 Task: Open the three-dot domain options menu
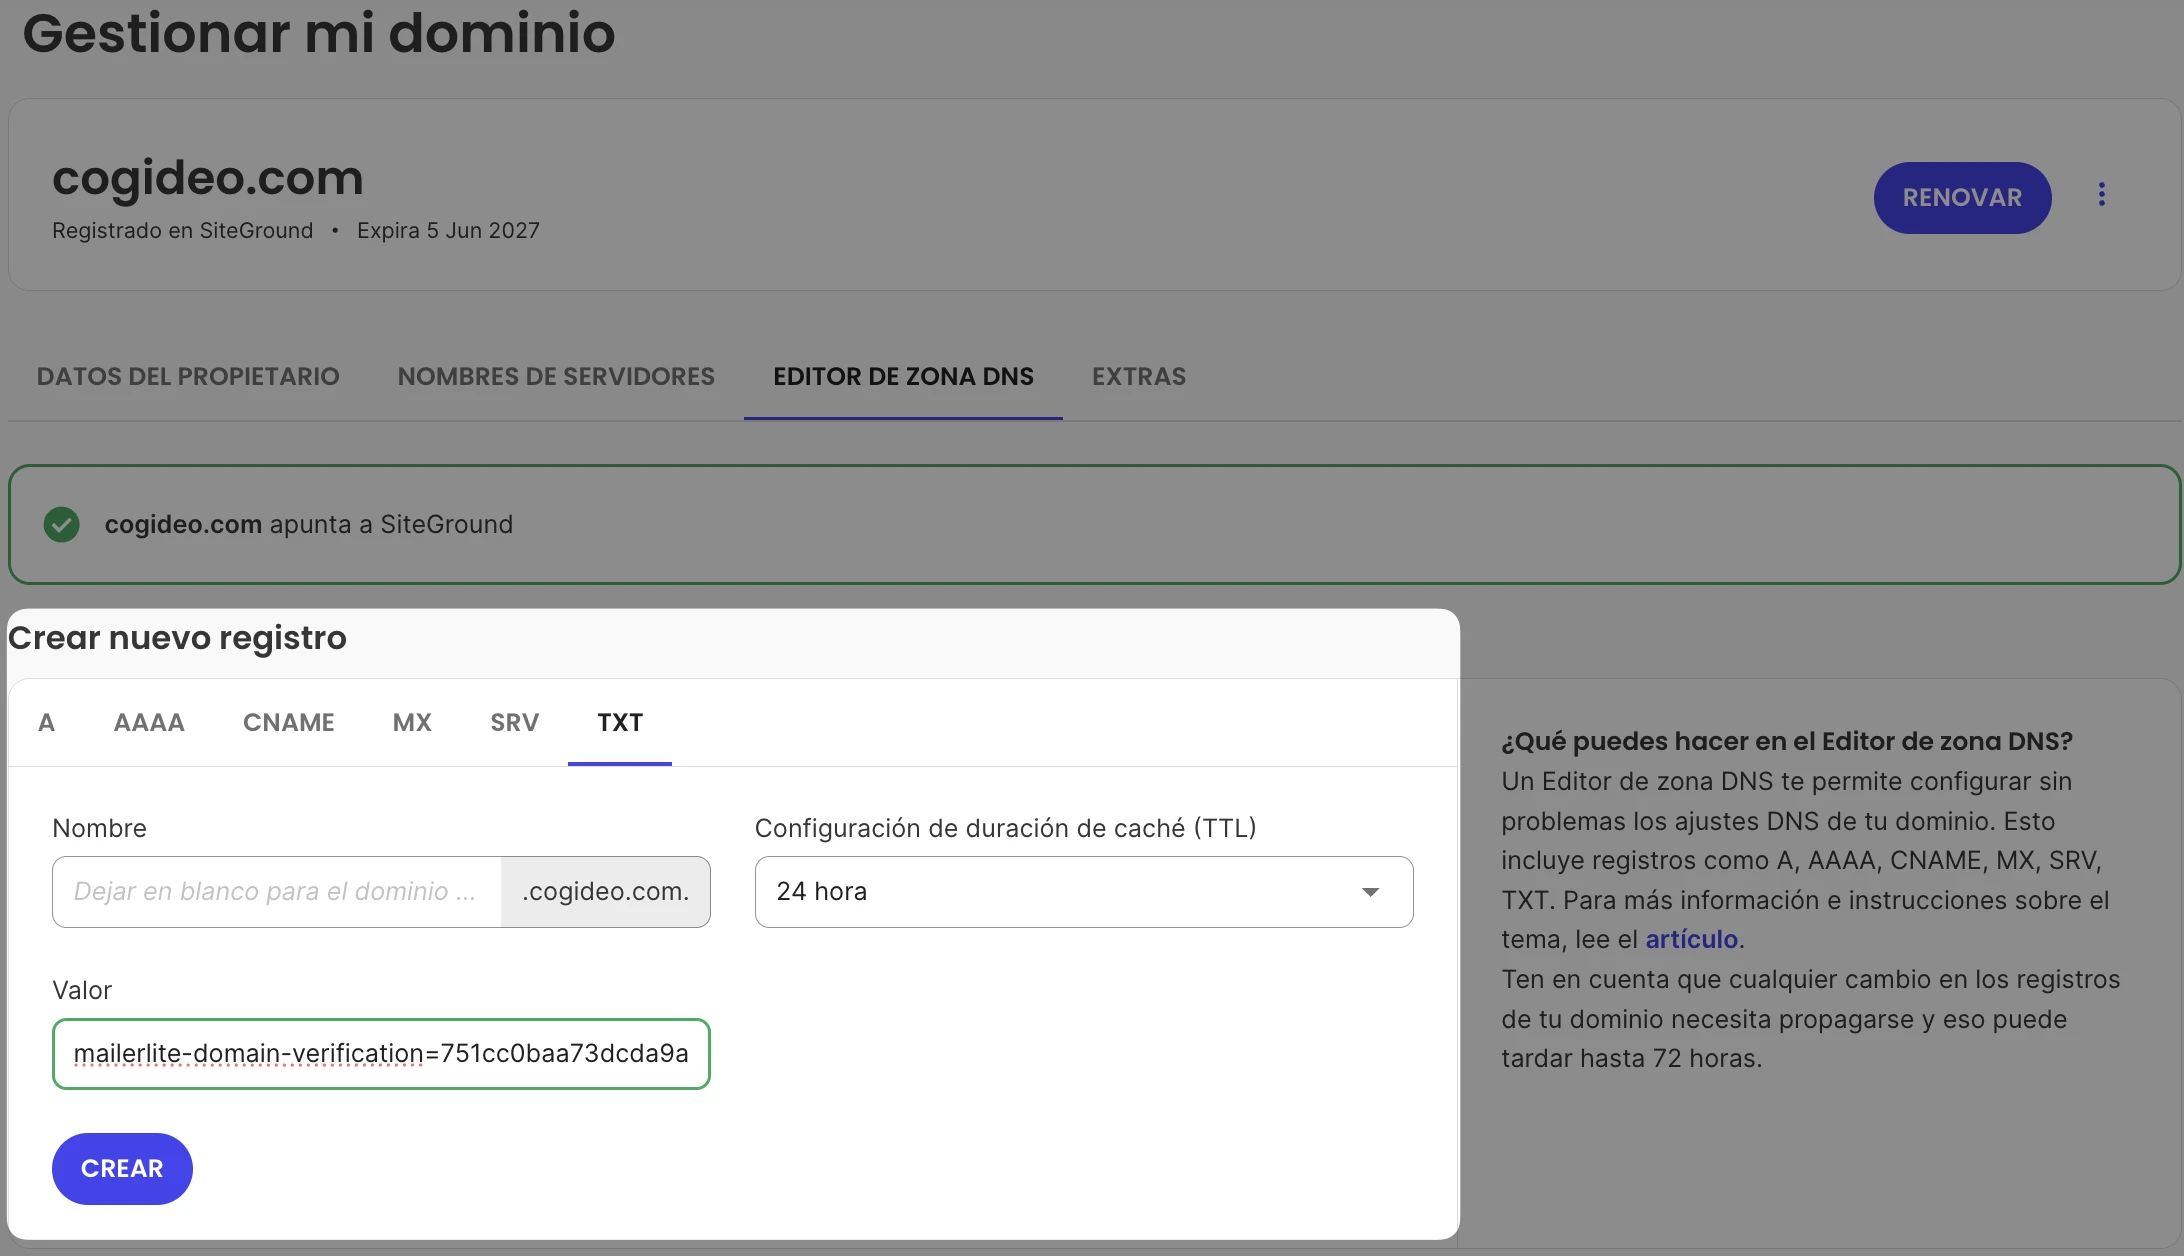pyautogui.click(x=2101, y=195)
